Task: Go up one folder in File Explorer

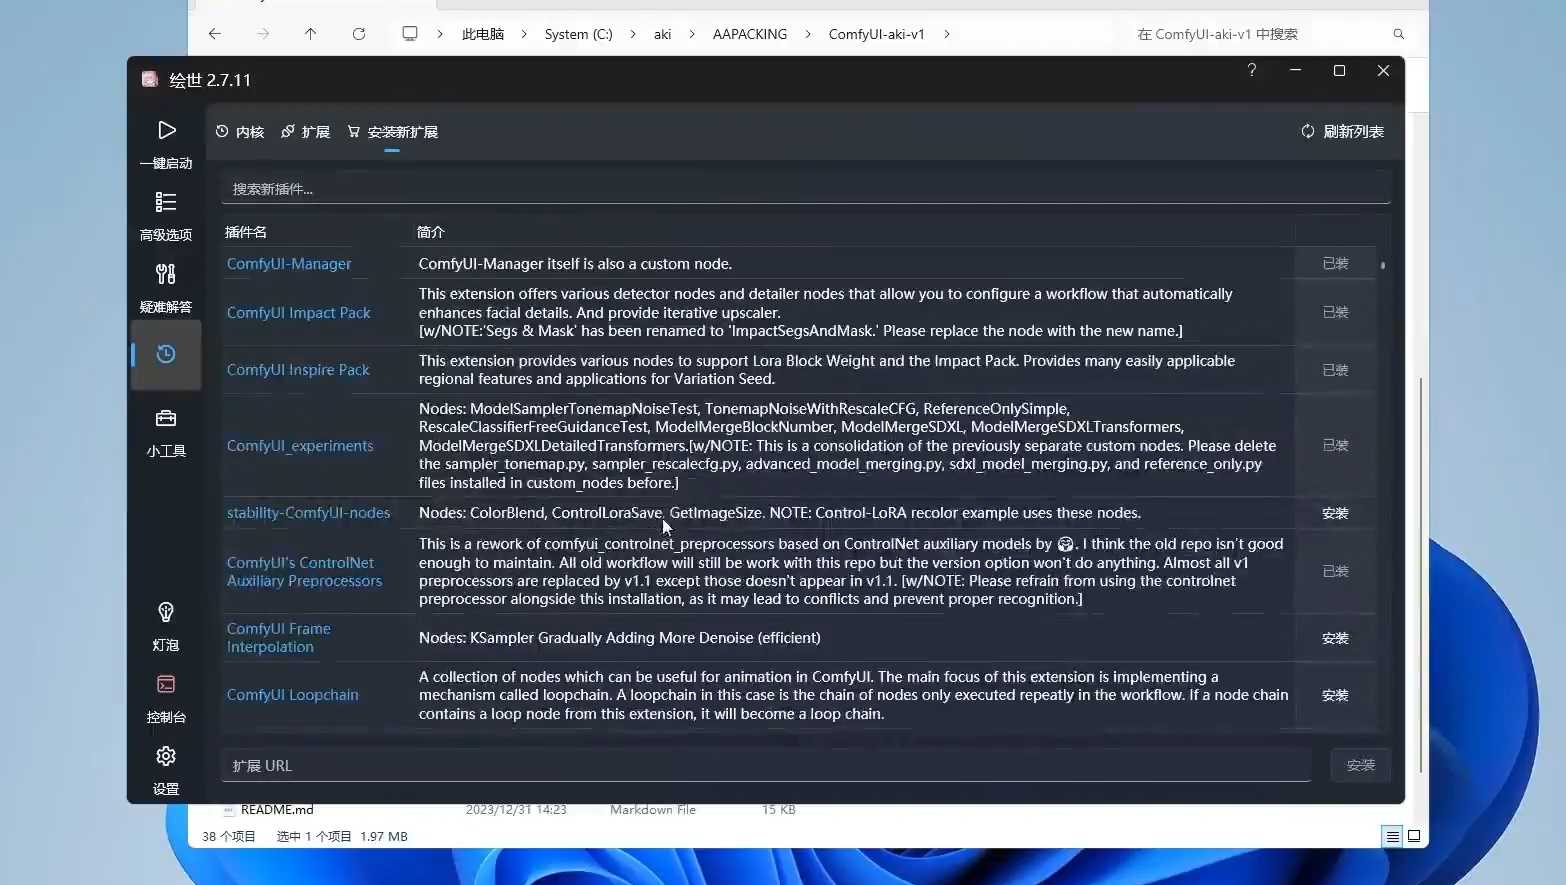Action: point(310,34)
